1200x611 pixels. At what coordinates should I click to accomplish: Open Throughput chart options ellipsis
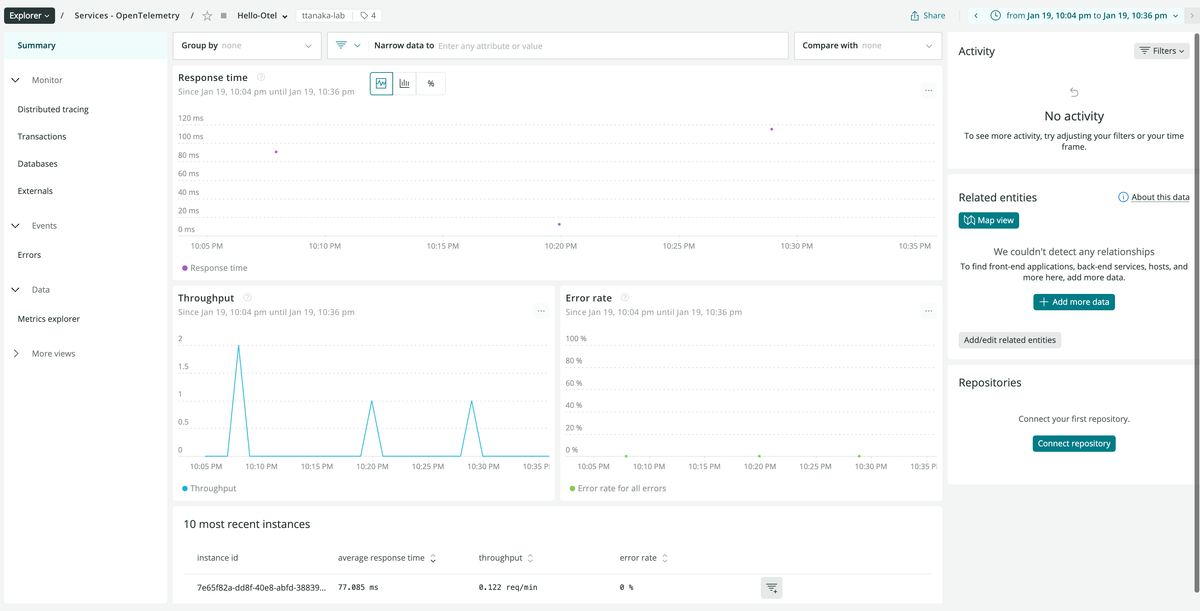click(541, 311)
